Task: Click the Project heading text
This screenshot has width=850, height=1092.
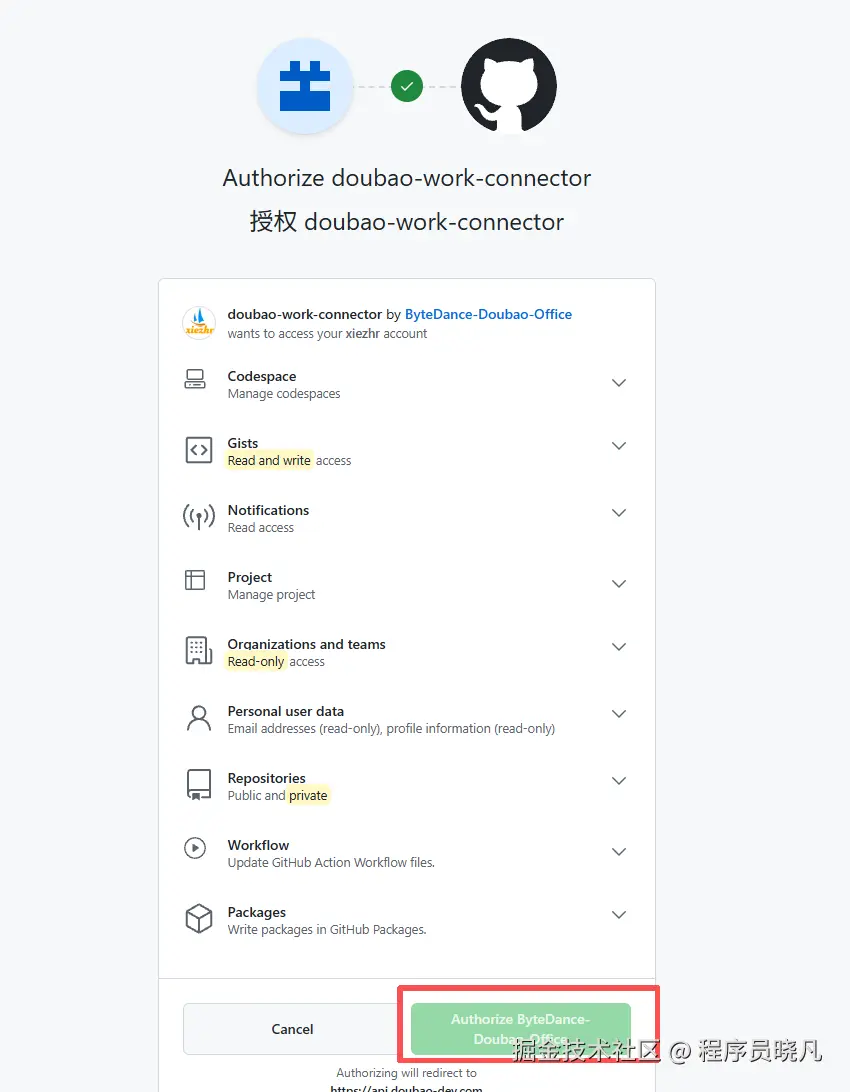Action: [249, 577]
